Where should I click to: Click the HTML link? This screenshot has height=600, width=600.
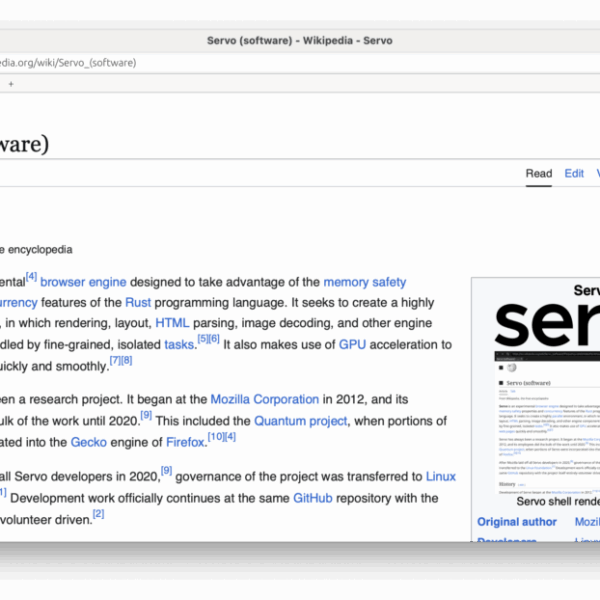click(172, 323)
